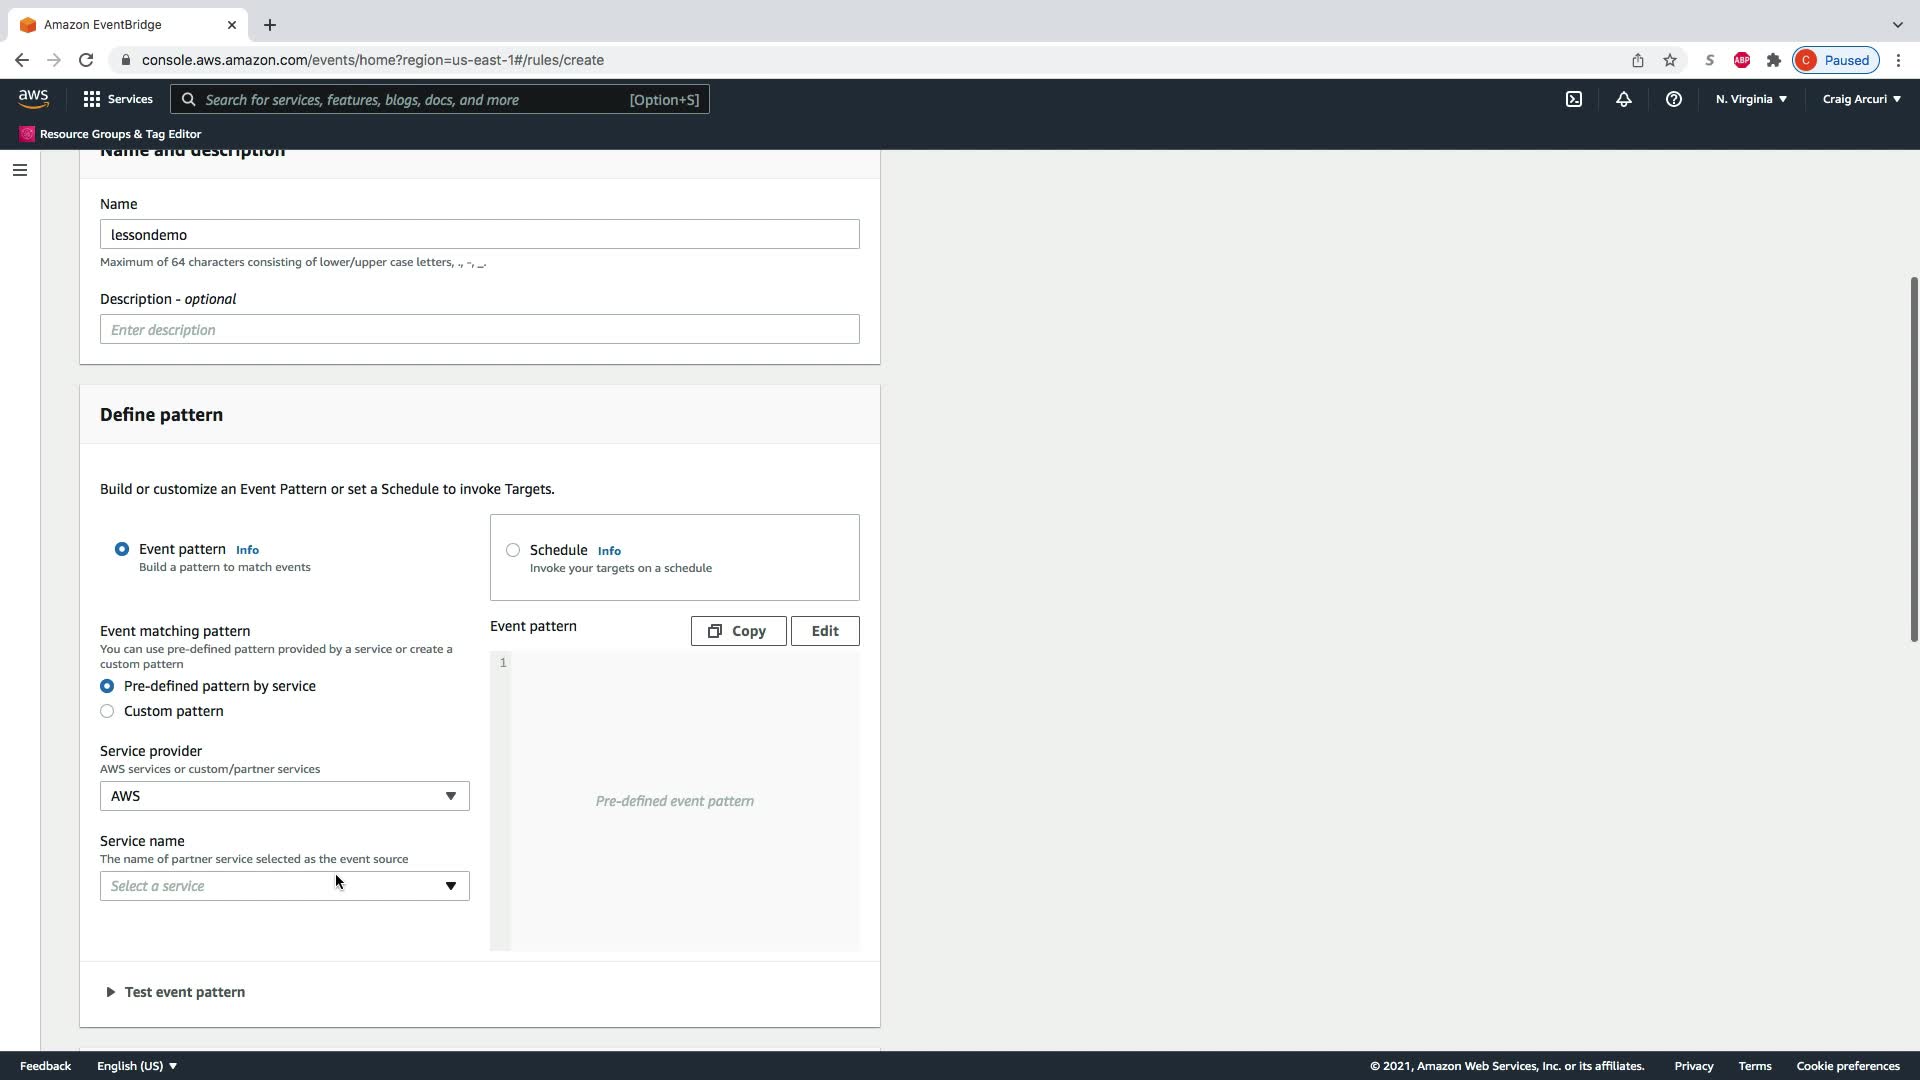The width and height of the screenshot is (1920, 1080).
Task: Open AWS CloudShell terminal icon
Action: 1573,99
